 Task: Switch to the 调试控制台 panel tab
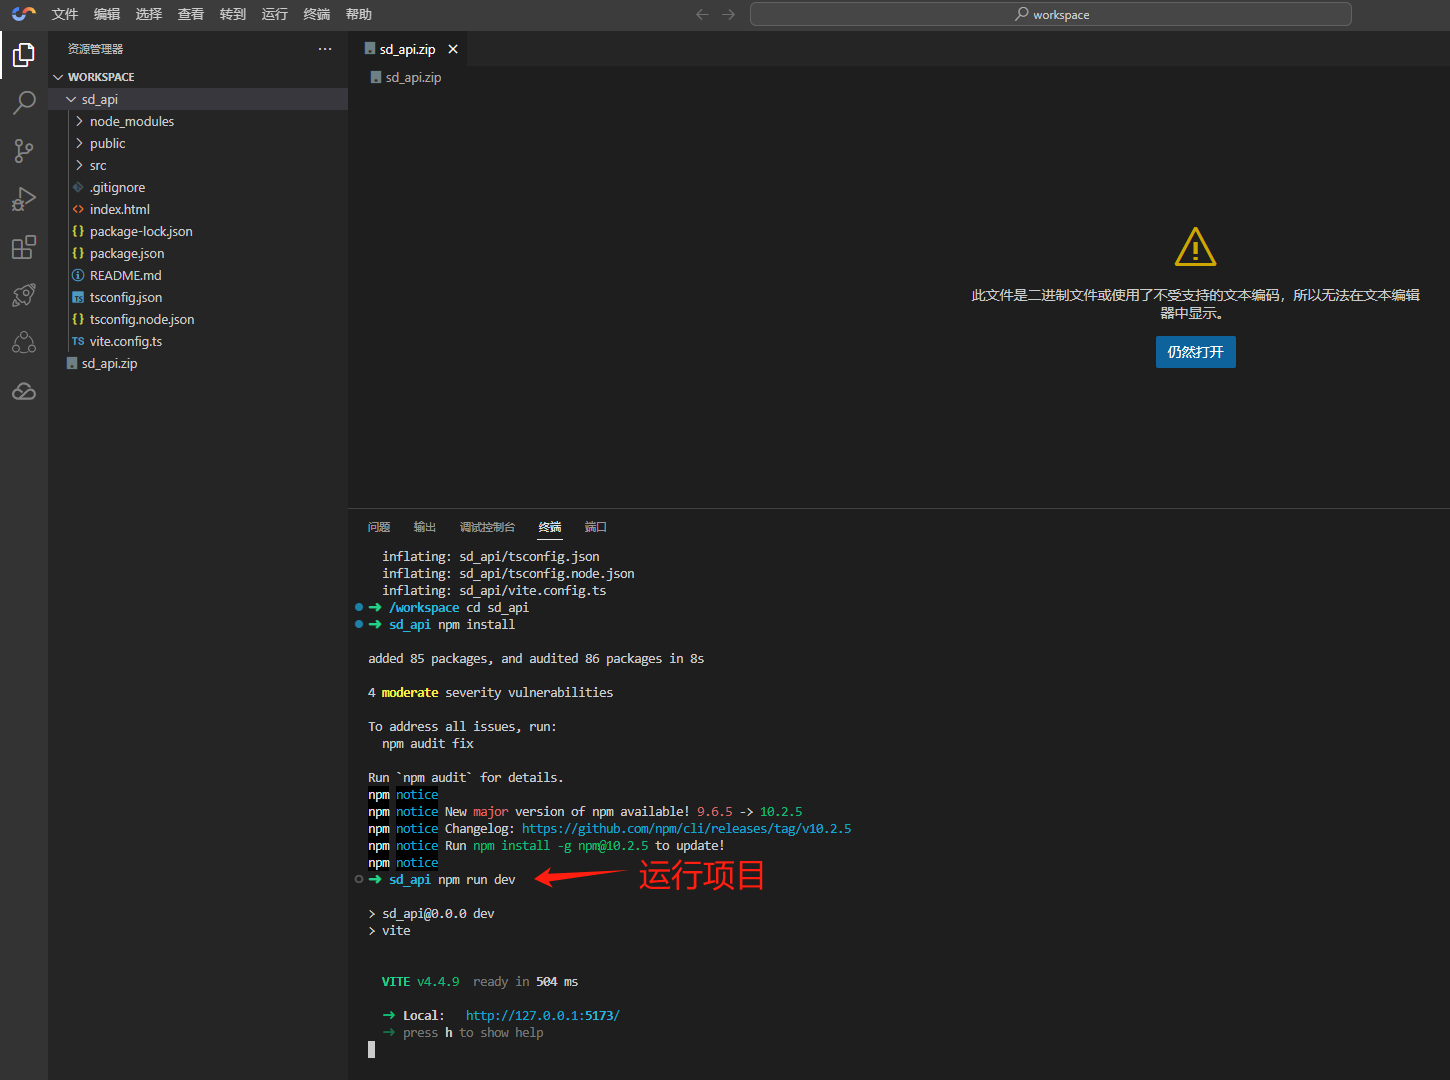[487, 527]
